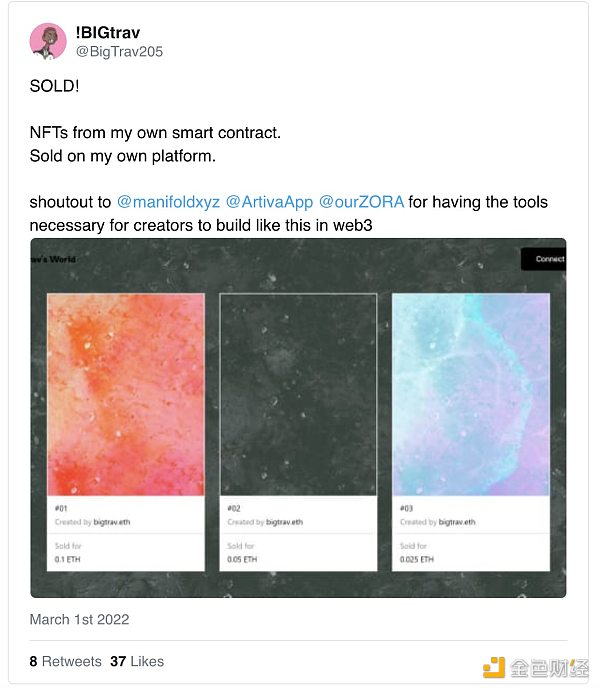Click the gold logo watermark icon

(494, 668)
